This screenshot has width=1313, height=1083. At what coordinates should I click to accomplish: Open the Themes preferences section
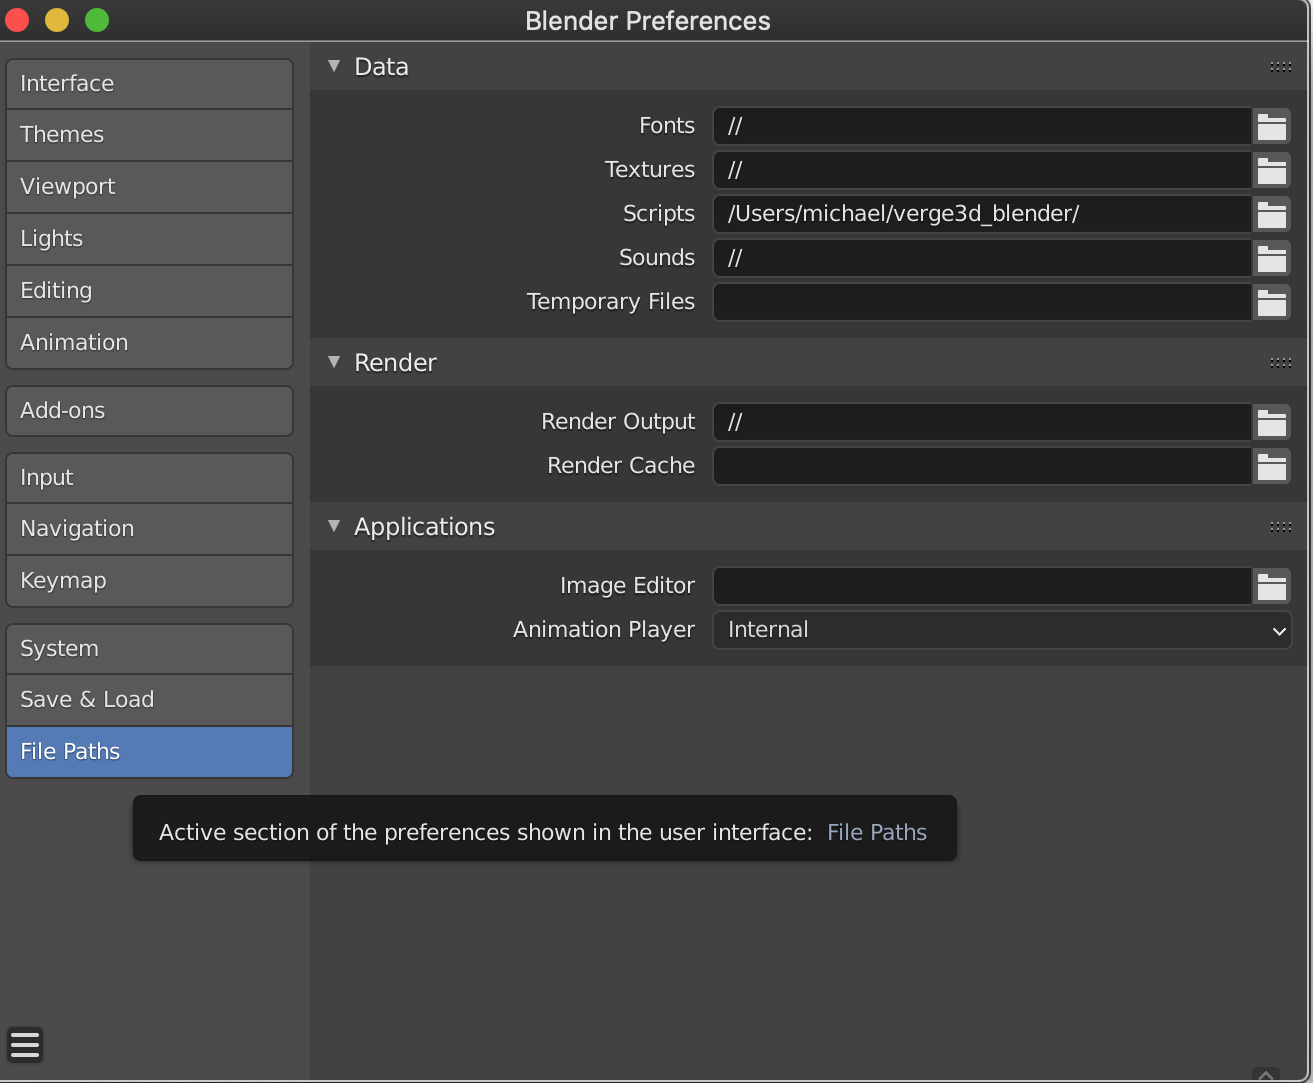(150, 135)
